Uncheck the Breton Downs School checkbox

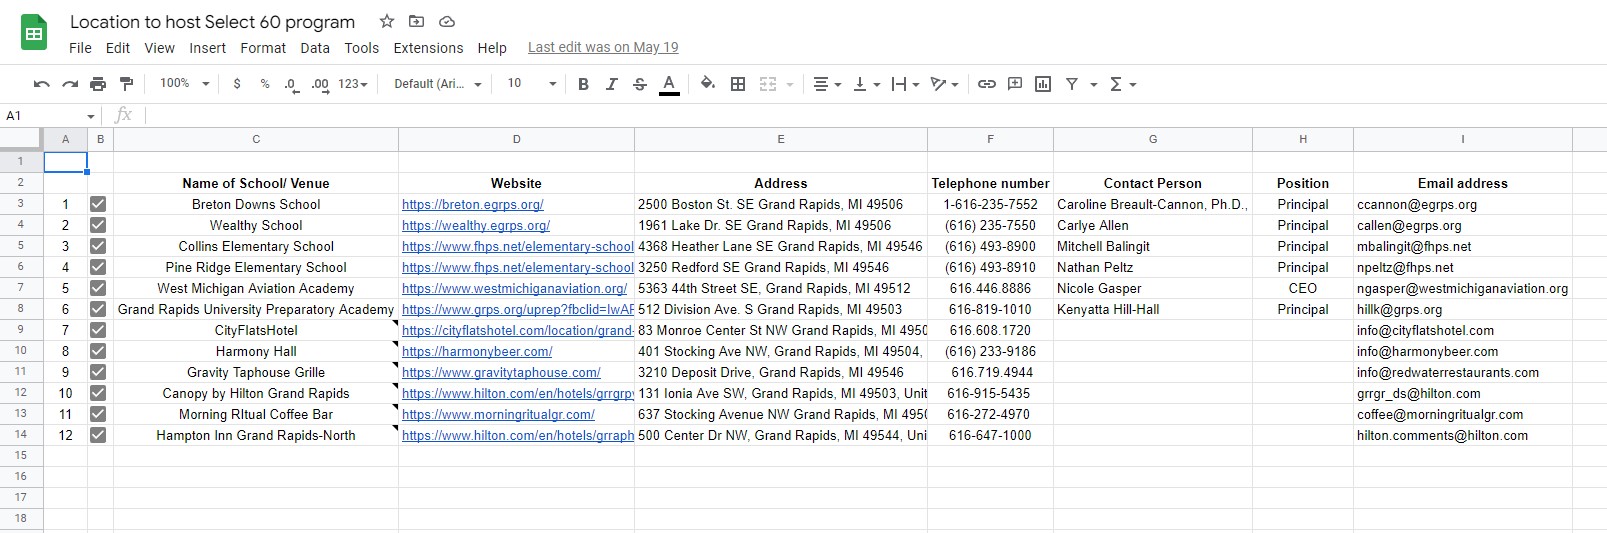[98, 204]
